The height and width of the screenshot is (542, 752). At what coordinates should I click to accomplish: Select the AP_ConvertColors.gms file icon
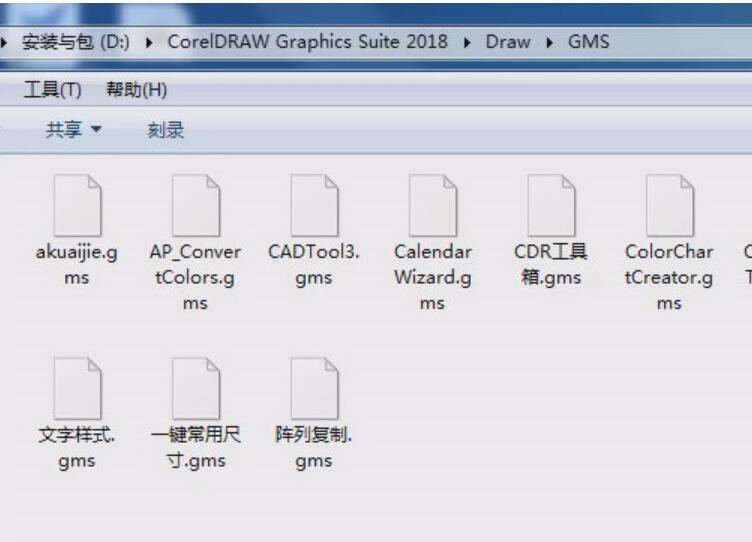coord(196,205)
